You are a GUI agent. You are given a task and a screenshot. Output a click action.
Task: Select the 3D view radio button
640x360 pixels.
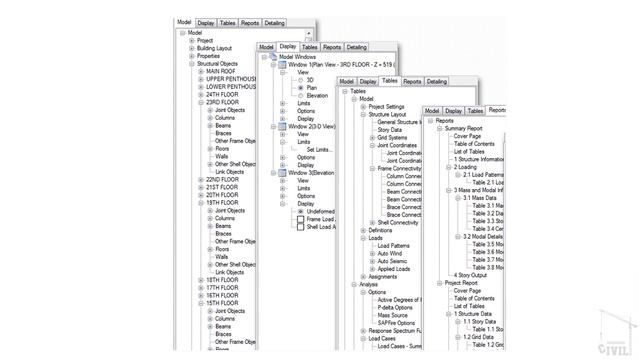301,80
